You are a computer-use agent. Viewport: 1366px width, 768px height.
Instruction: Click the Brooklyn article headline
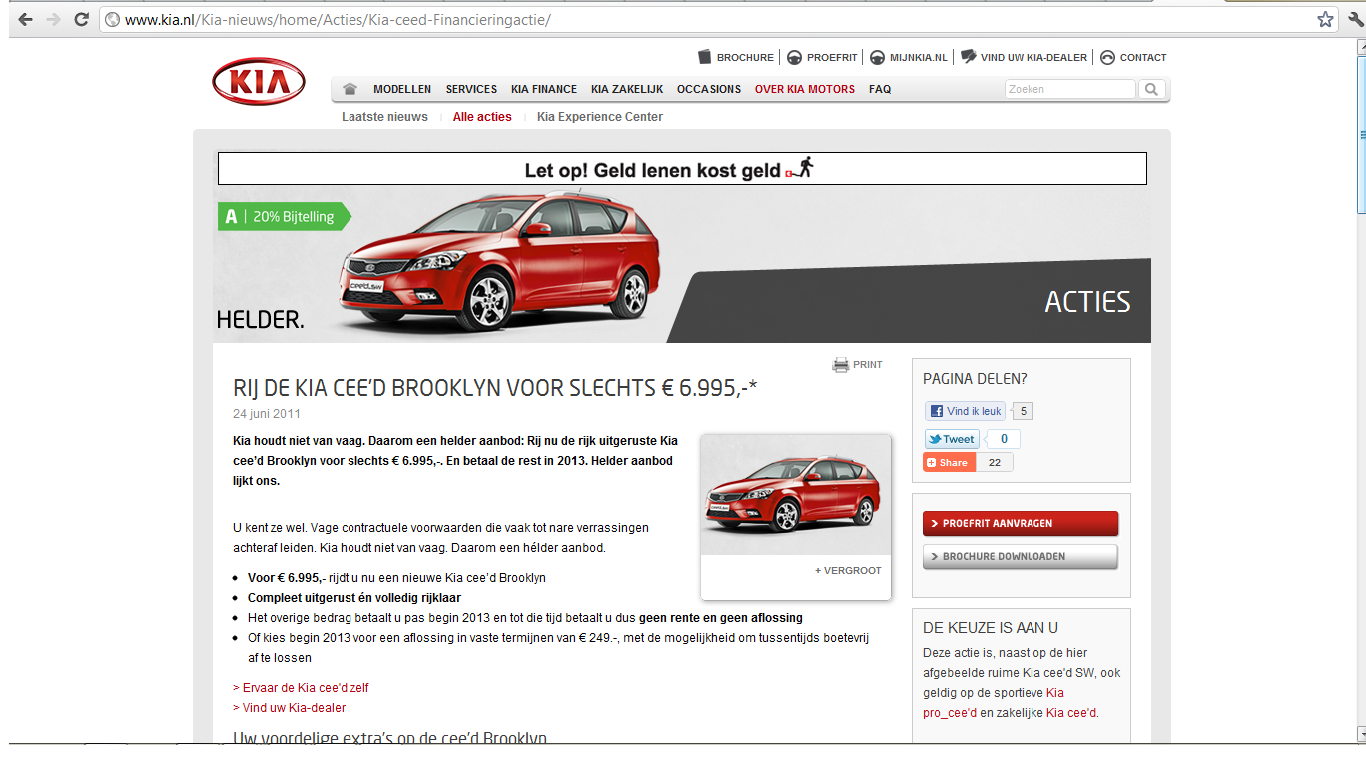click(x=495, y=388)
